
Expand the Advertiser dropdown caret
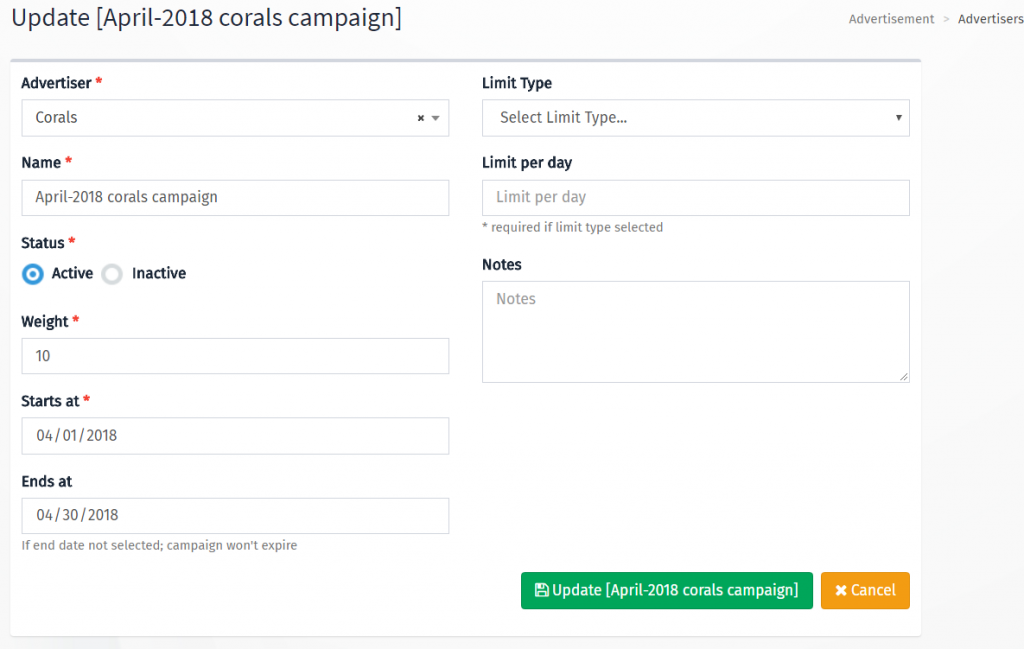[x=434, y=117]
